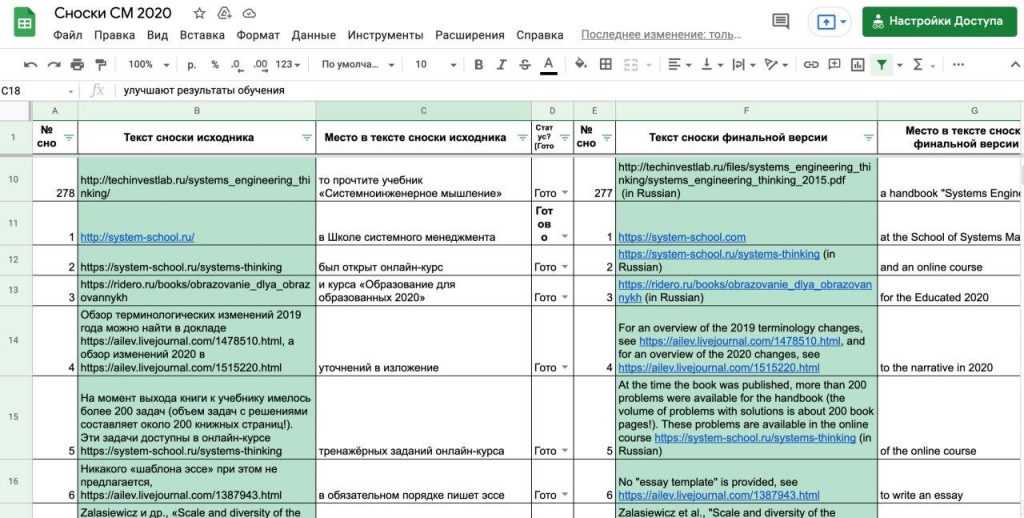Toggle bold formatting
The height and width of the screenshot is (518, 1024).
479,65
